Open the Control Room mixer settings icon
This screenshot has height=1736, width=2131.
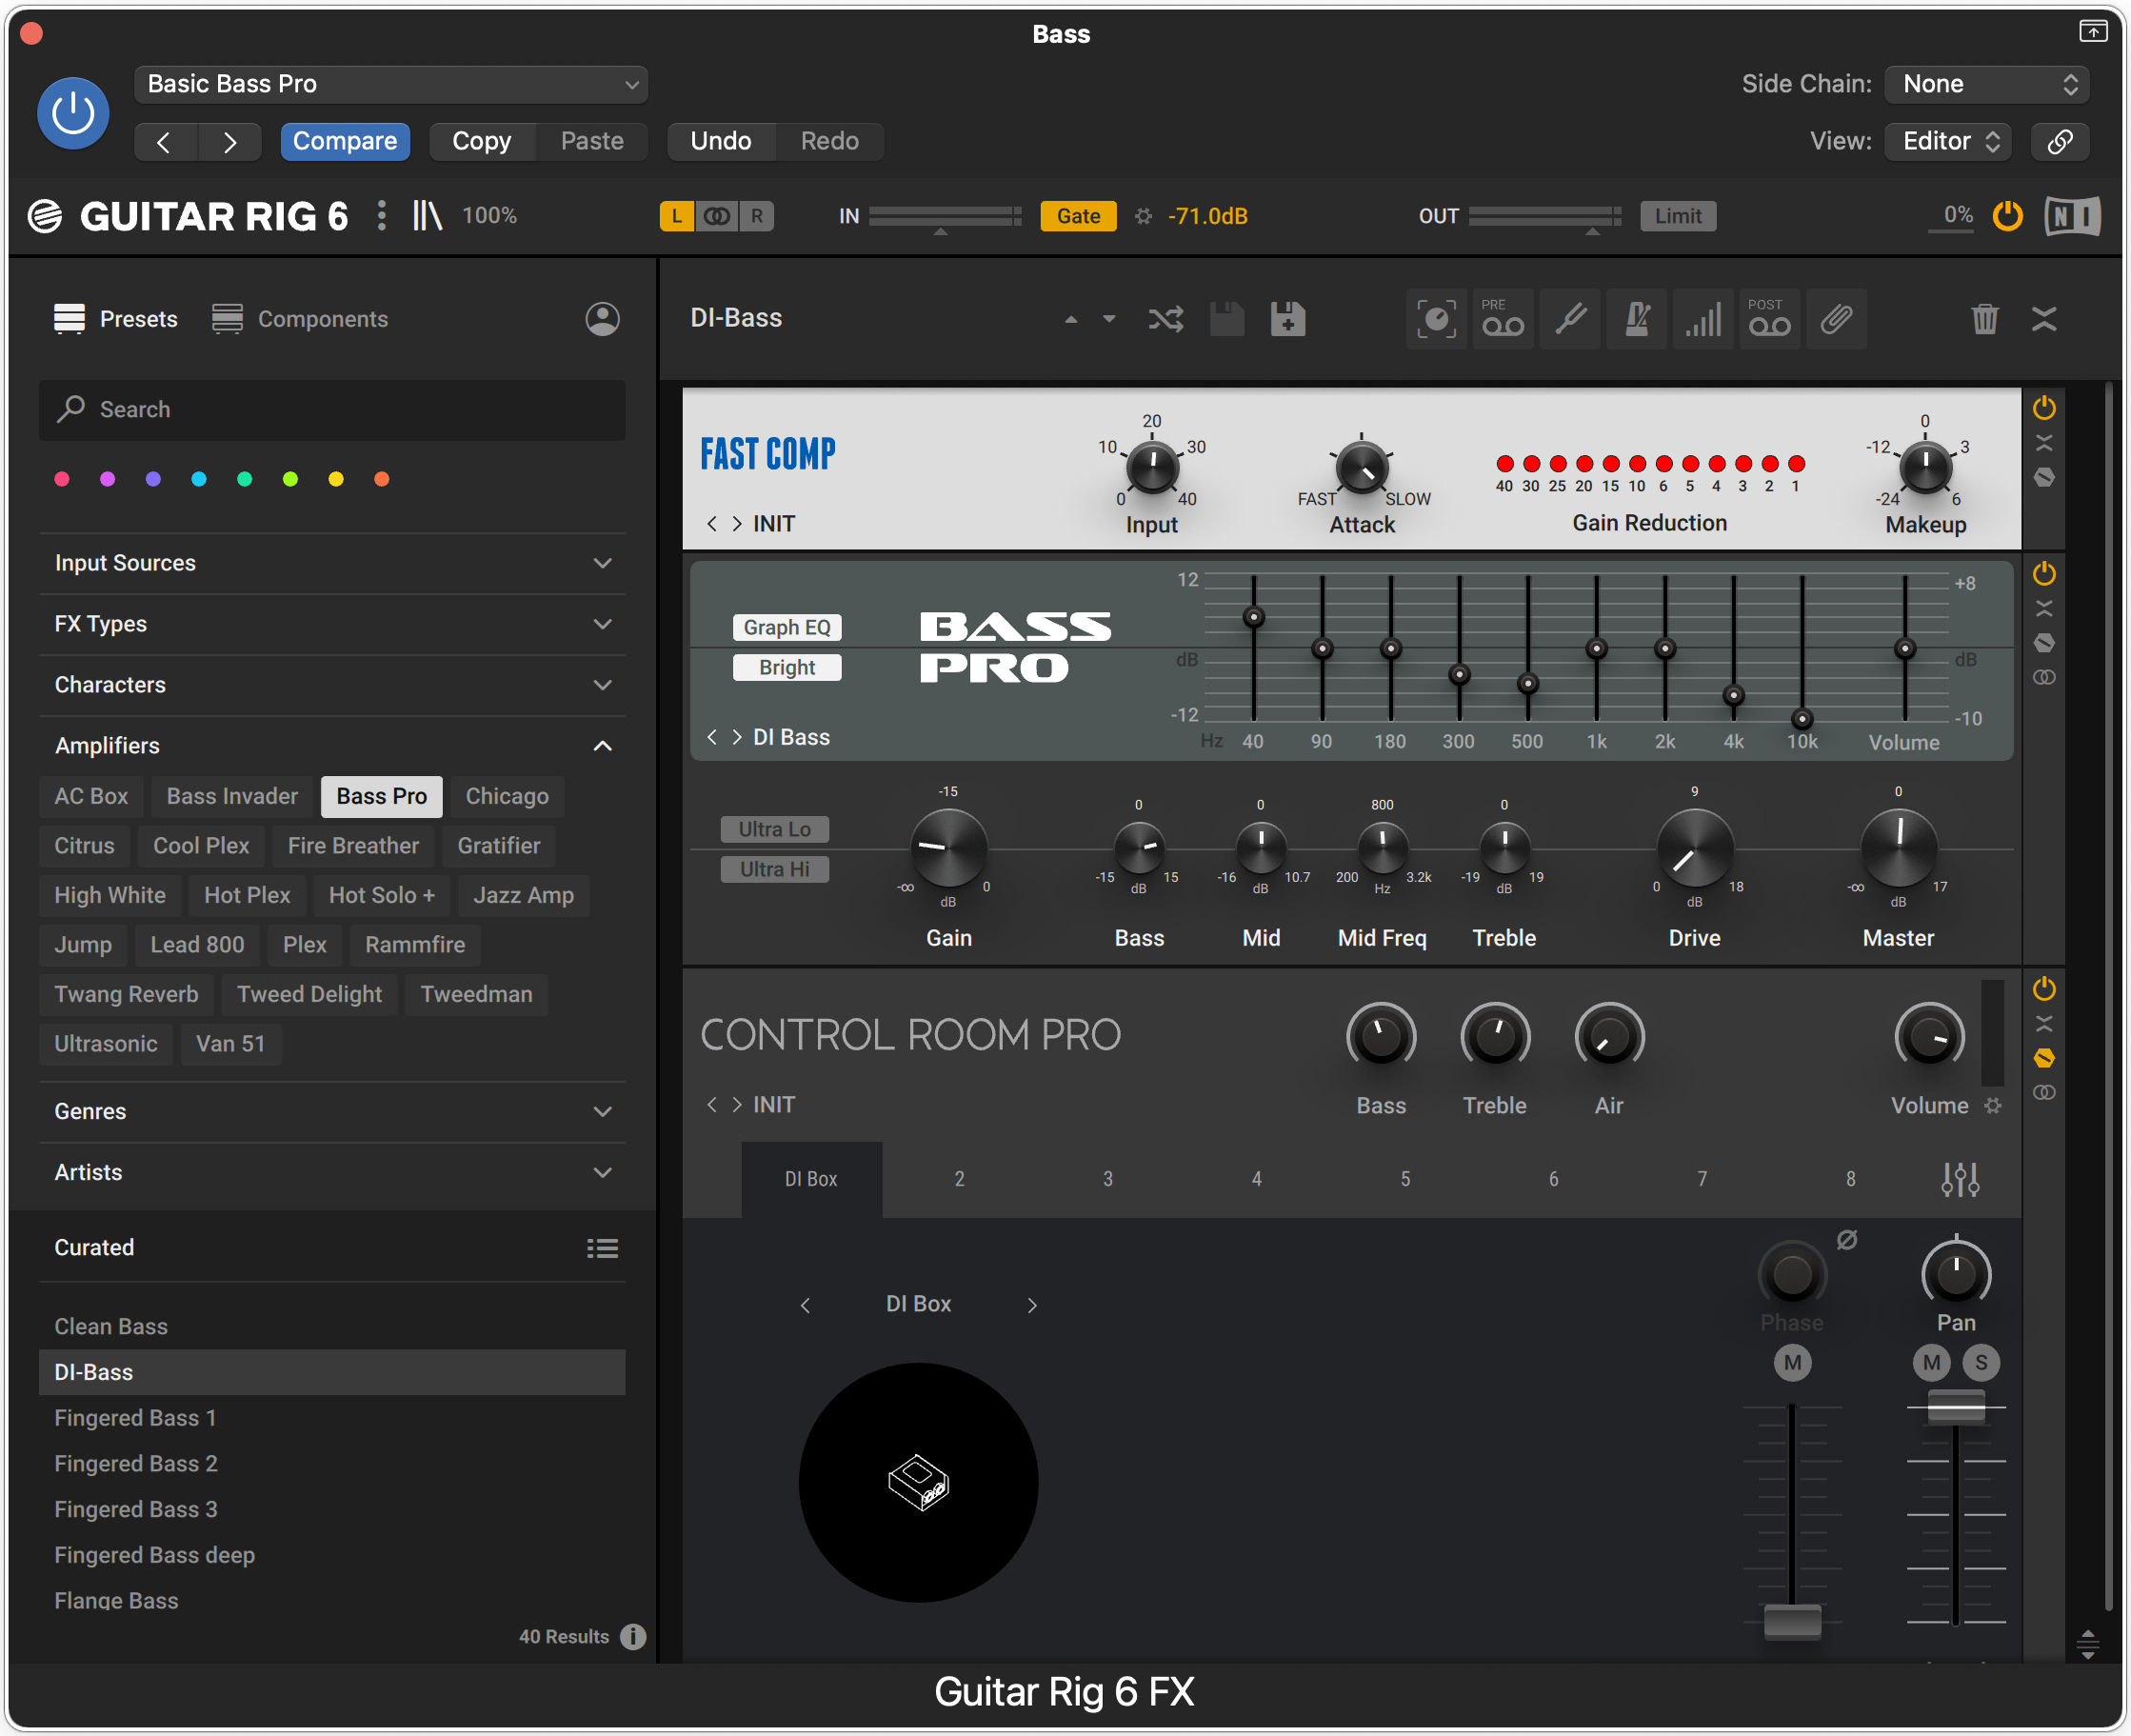1960,1179
